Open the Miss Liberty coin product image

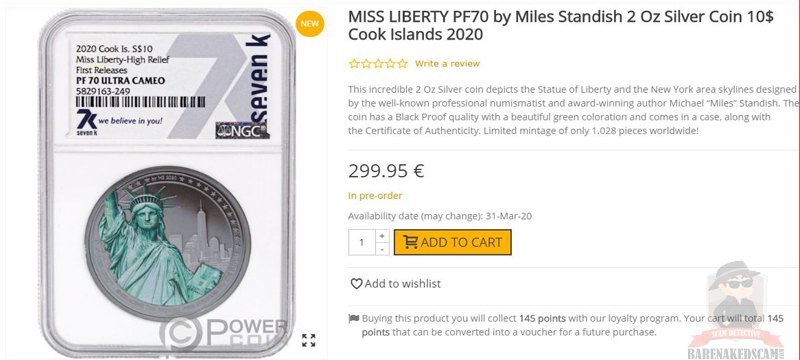[167, 182]
